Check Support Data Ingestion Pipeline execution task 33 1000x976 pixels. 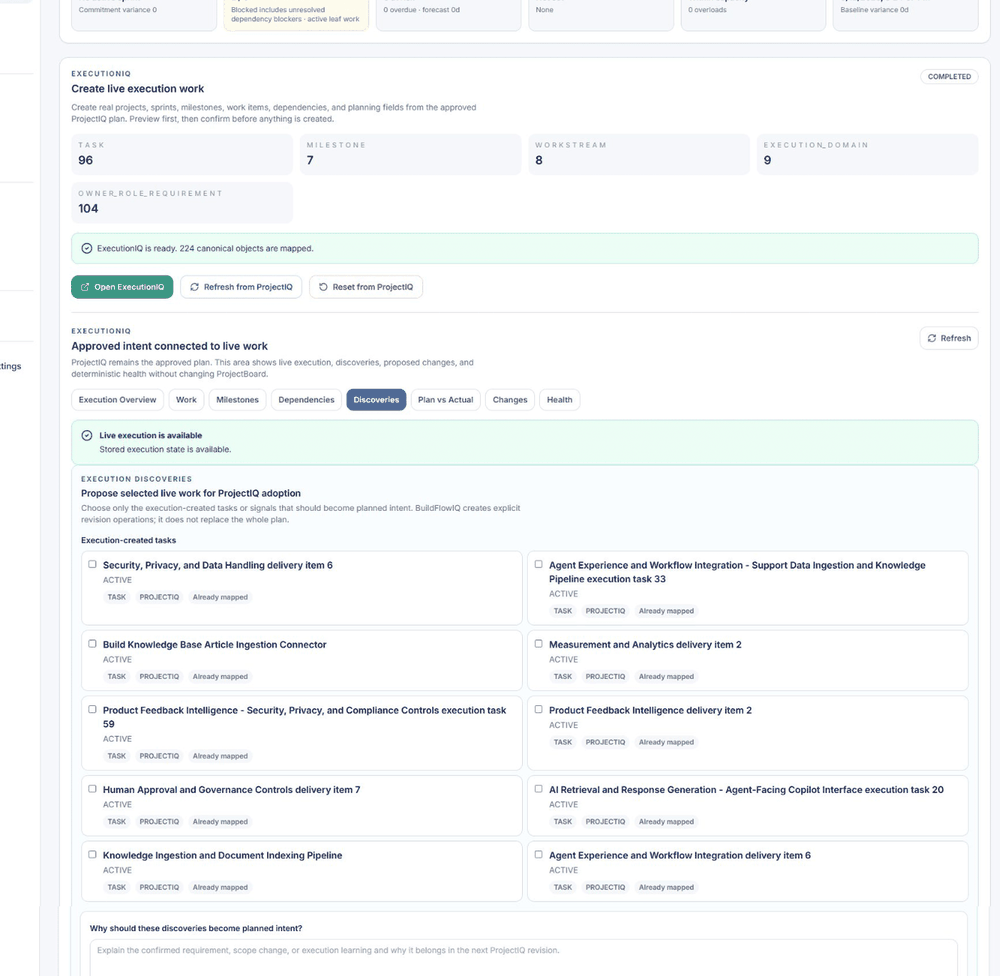(x=539, y=564)
